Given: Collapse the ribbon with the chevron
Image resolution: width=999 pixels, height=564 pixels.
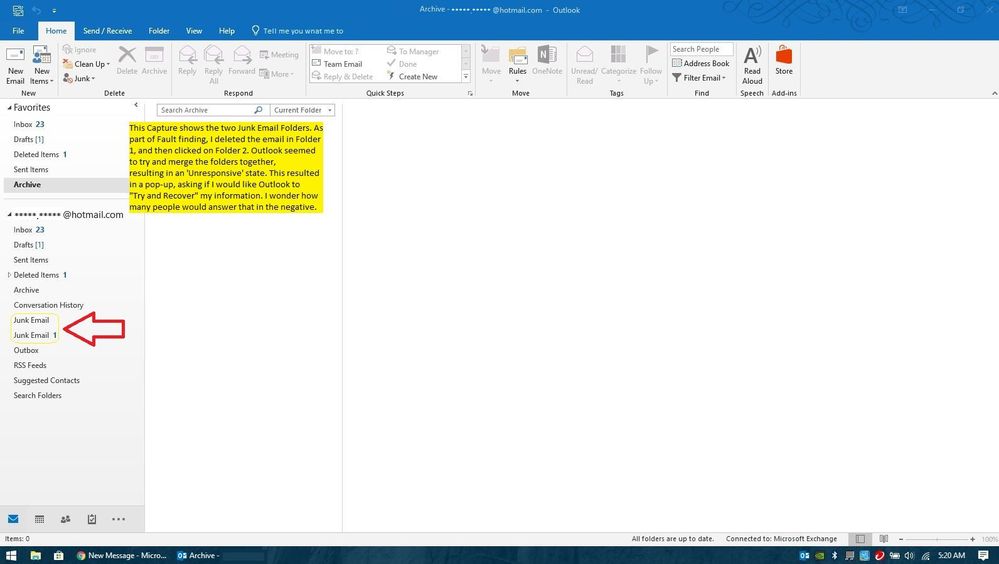Looking at the screenshot, I should tap(995, 94).
